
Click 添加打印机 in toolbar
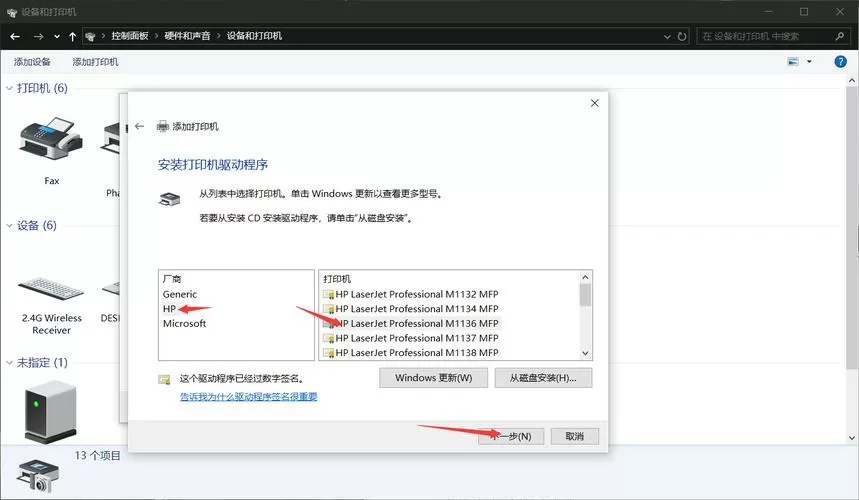pos(95,62)
